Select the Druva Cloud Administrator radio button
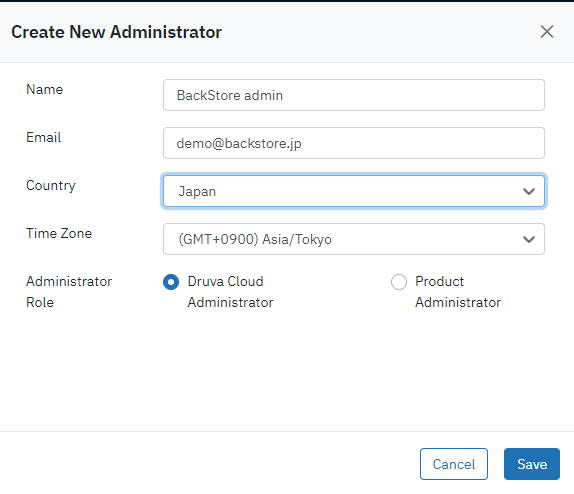The image size is (574, 494). click(x=171, y=282)
